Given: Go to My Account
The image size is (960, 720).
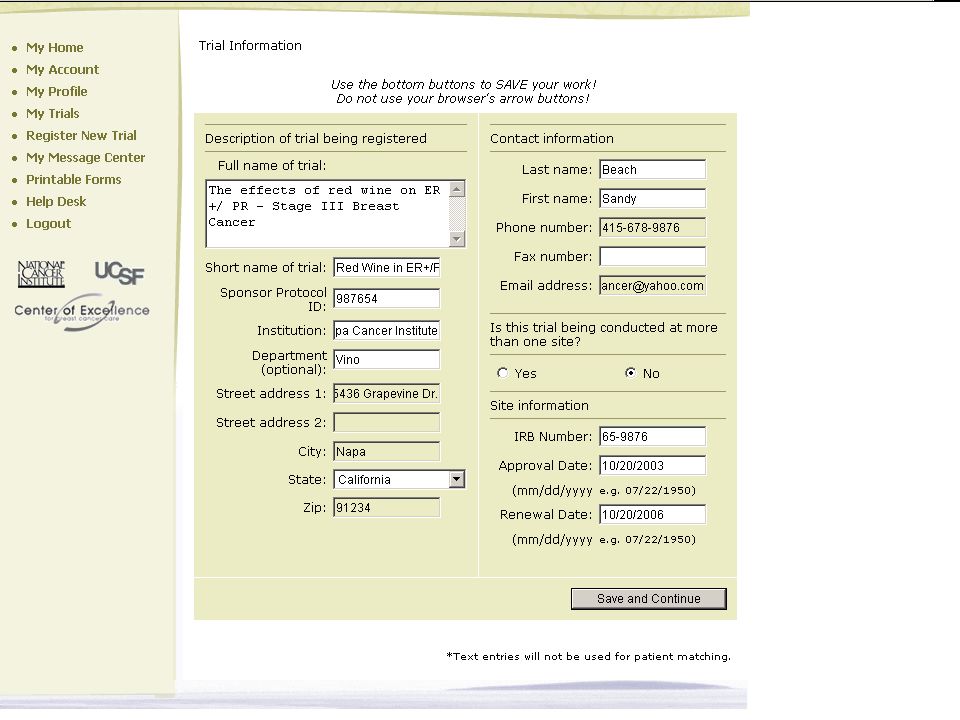Looking at the screenshot, I should click(x=62, y=70).
